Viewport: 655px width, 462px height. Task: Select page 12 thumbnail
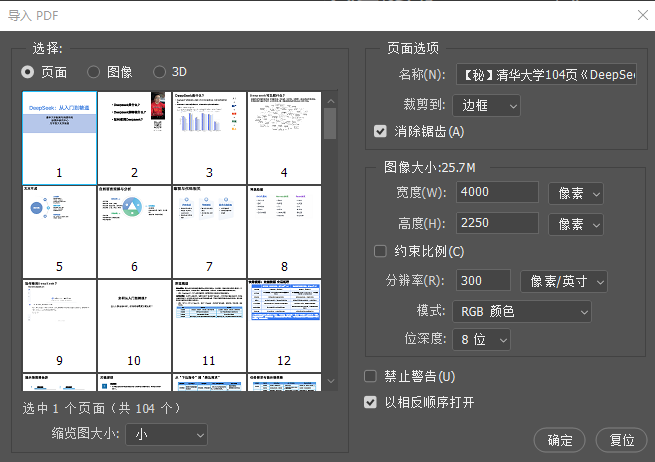[284, 326]
